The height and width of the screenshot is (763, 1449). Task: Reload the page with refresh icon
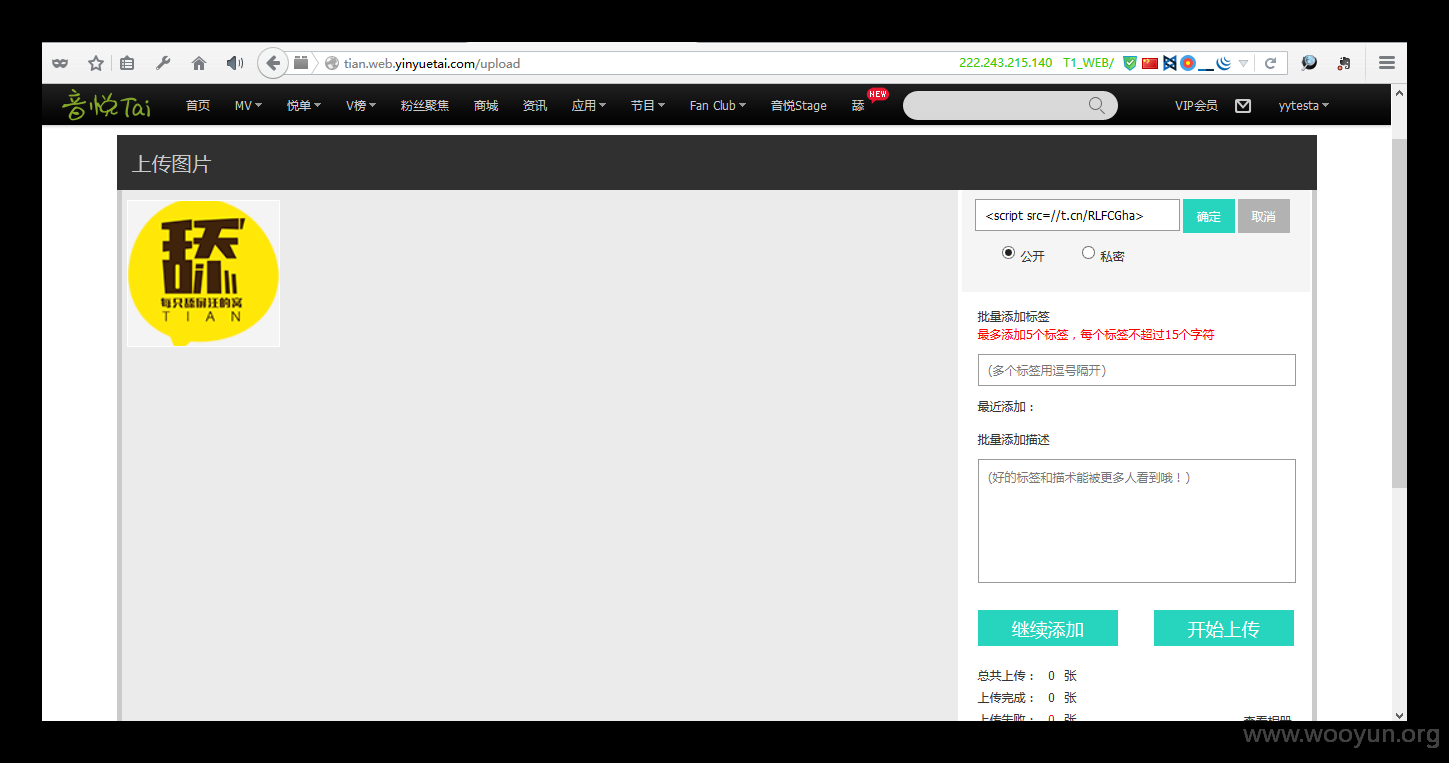[1270, 63]
